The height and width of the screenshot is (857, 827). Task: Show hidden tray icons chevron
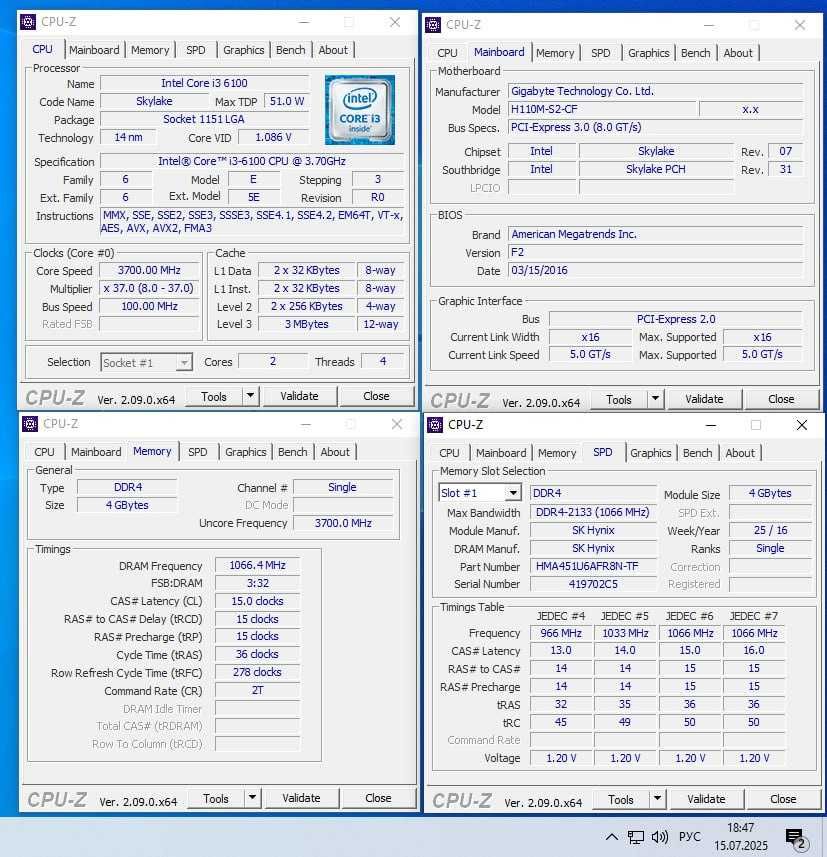612,837
